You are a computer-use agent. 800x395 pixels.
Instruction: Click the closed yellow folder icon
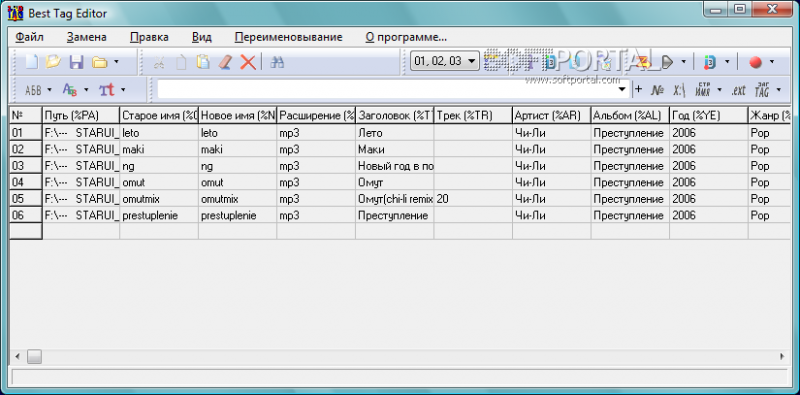99,62
